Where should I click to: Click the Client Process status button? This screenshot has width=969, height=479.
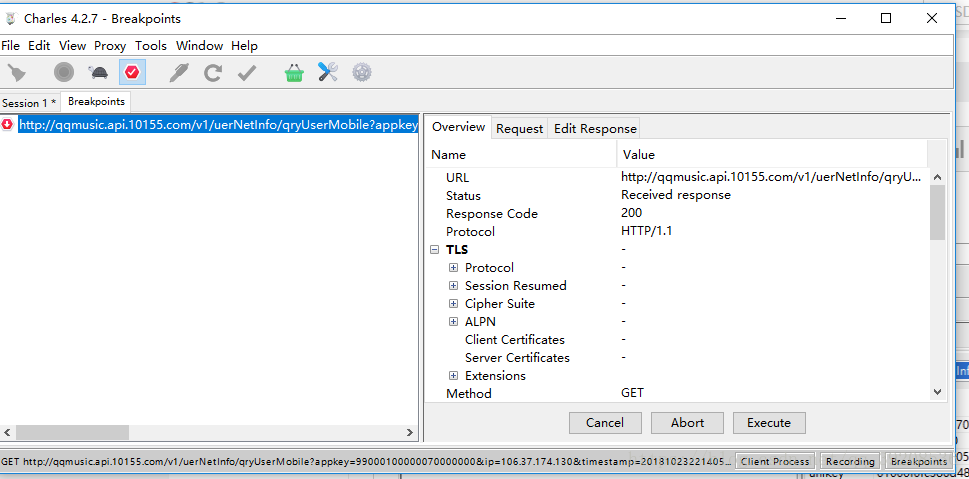(775, 462)
